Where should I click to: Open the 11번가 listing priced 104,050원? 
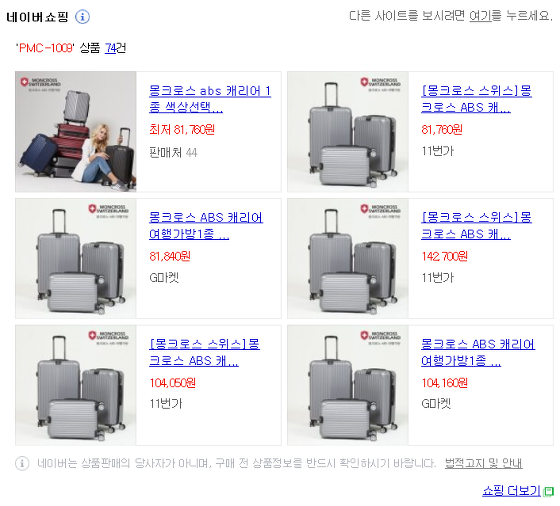click(x=204, y=352)
